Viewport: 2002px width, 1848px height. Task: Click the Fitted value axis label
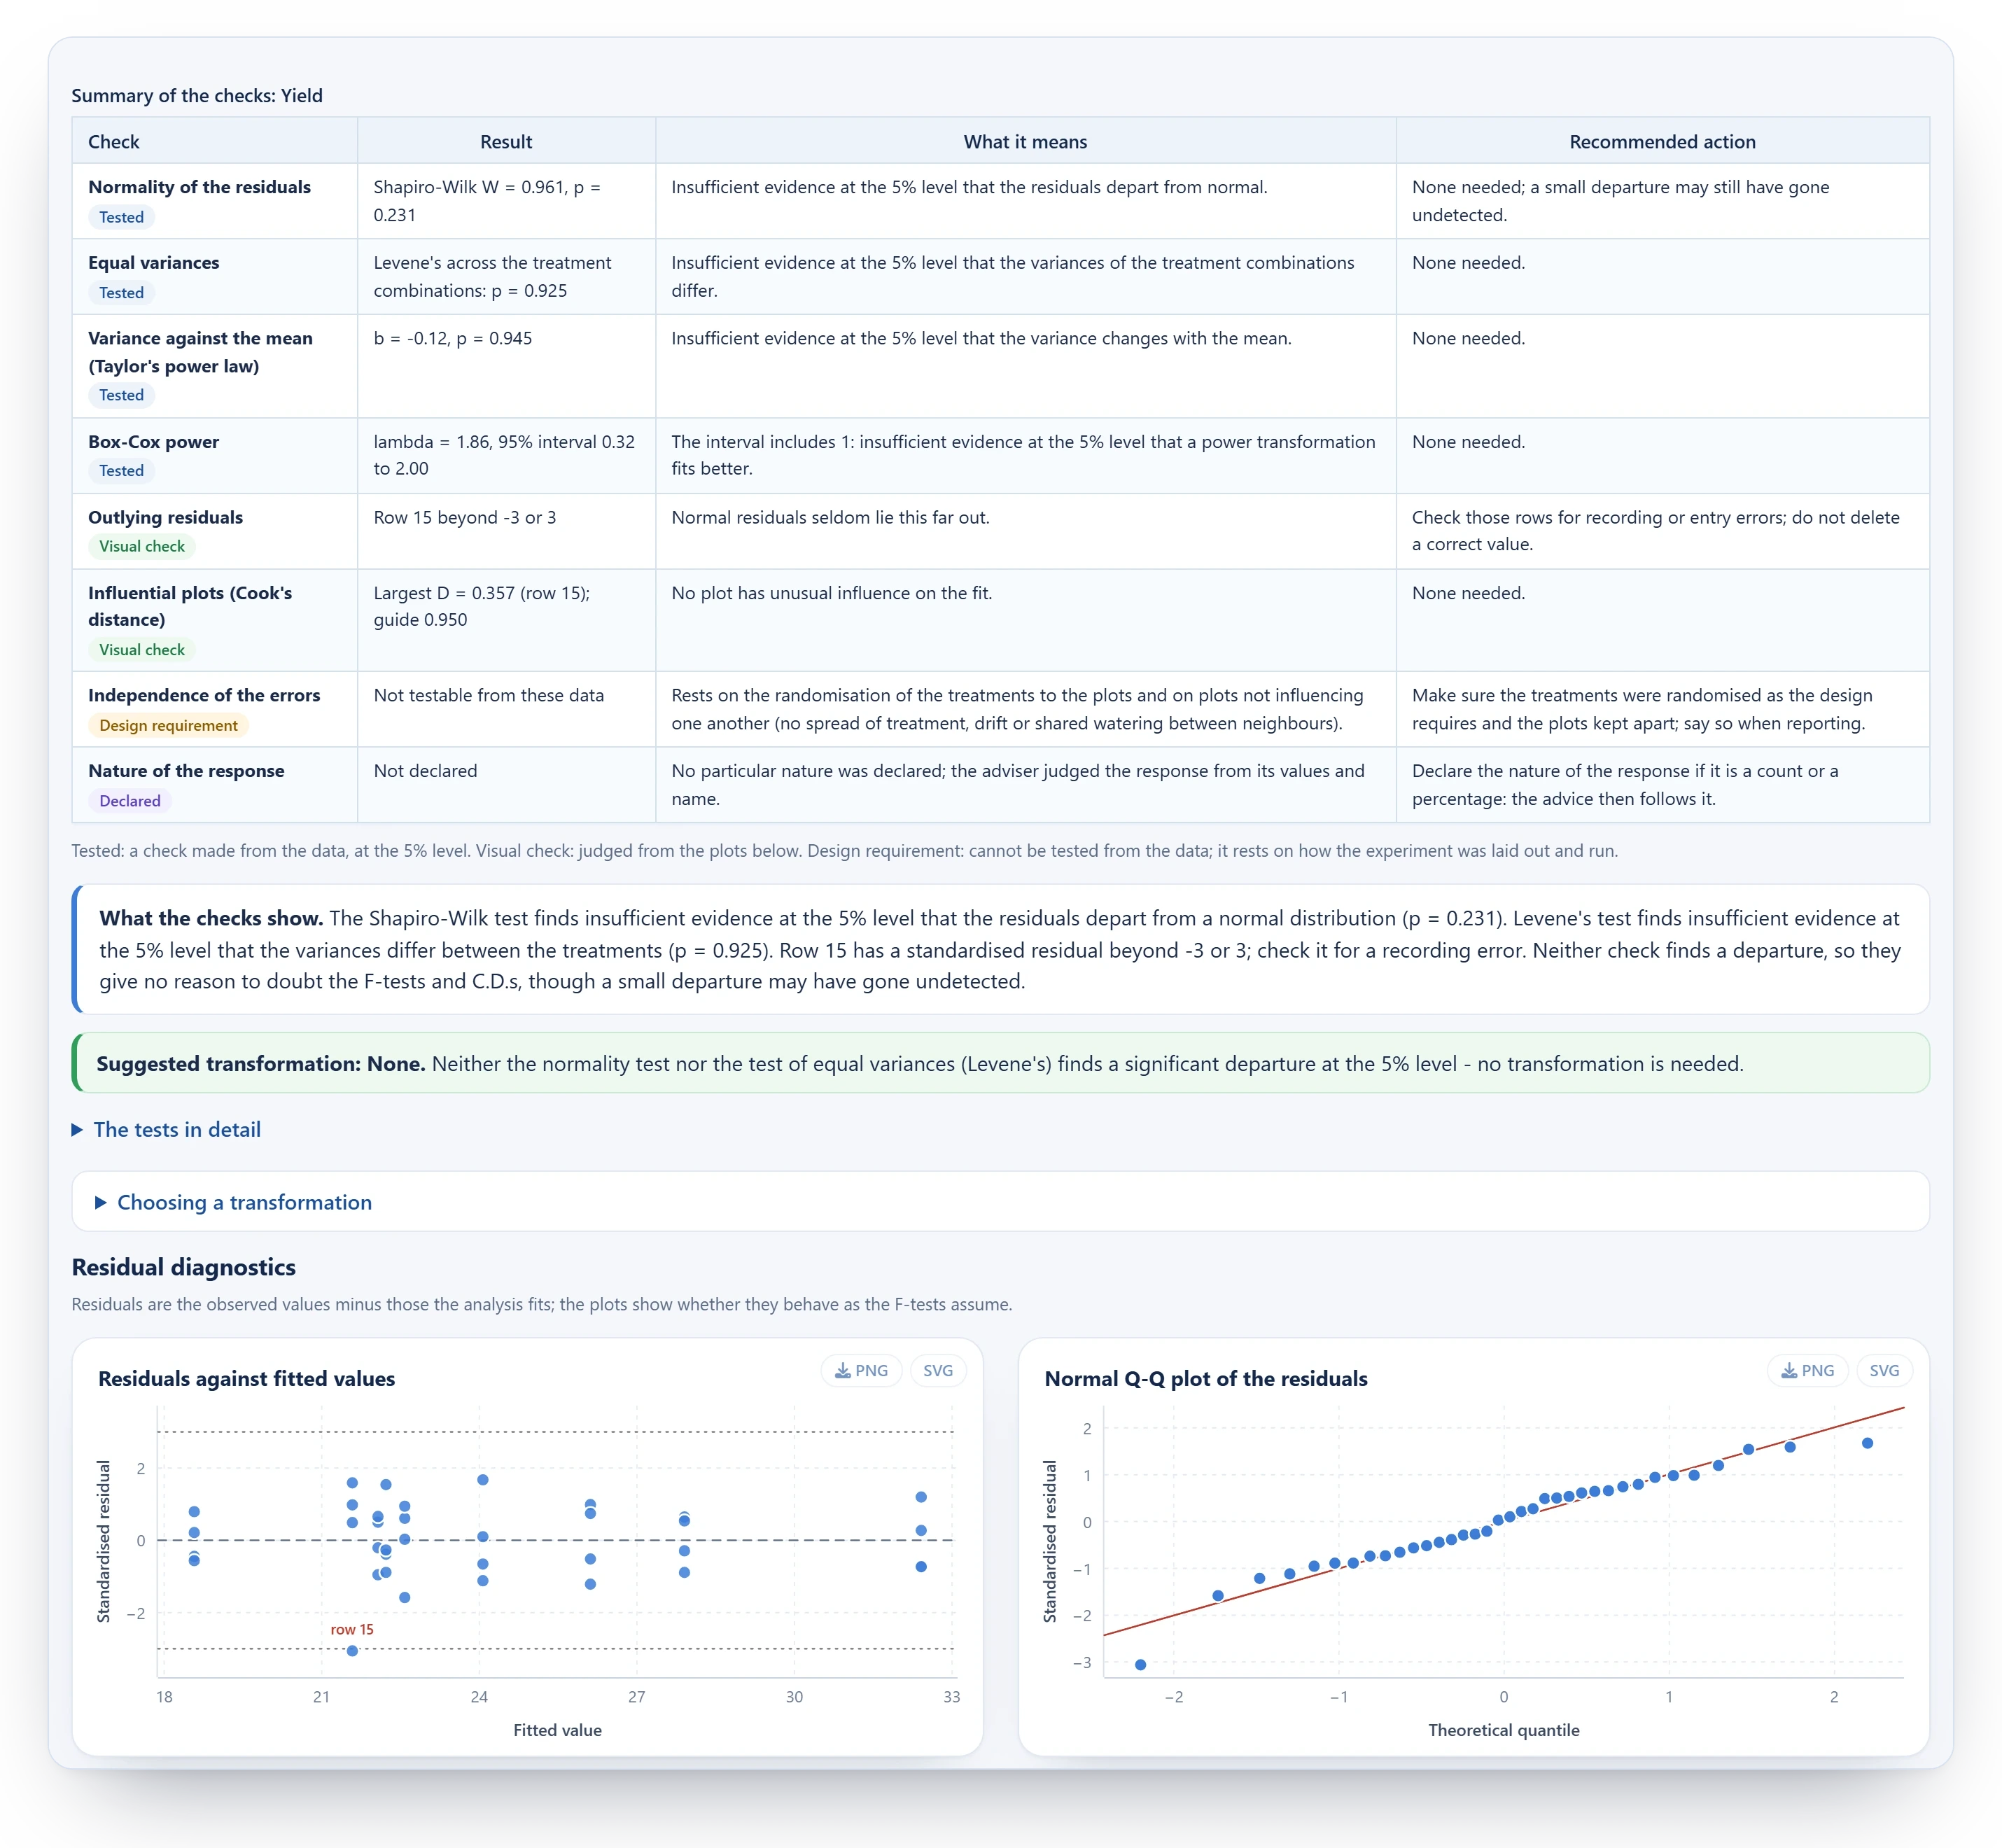(557, 1730)
